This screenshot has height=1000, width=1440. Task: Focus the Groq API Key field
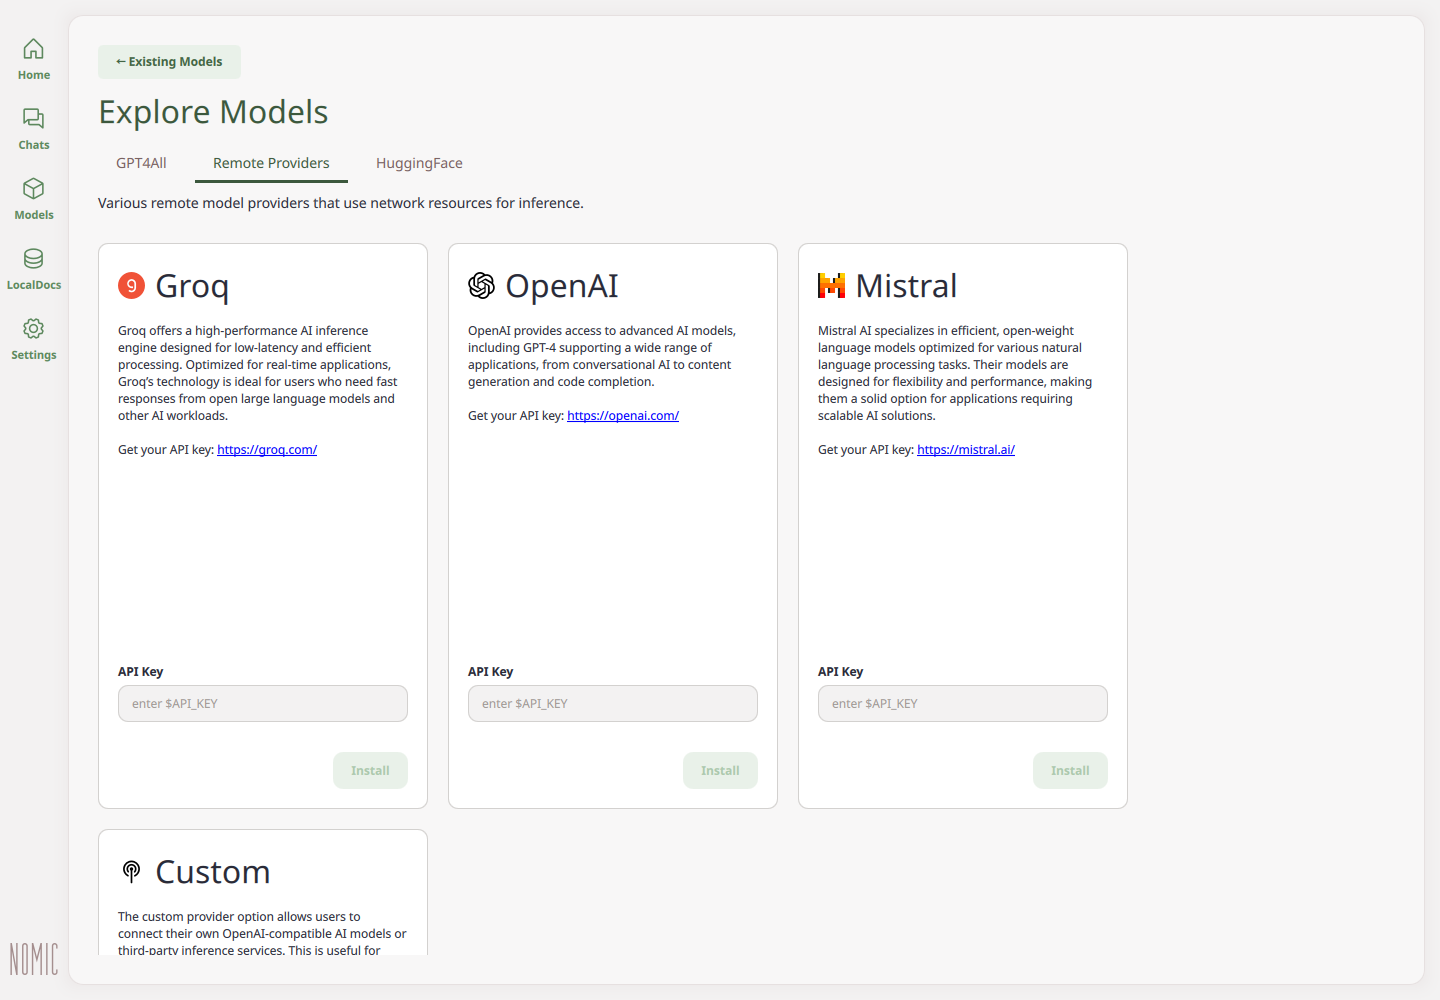[x=263, y=703]
